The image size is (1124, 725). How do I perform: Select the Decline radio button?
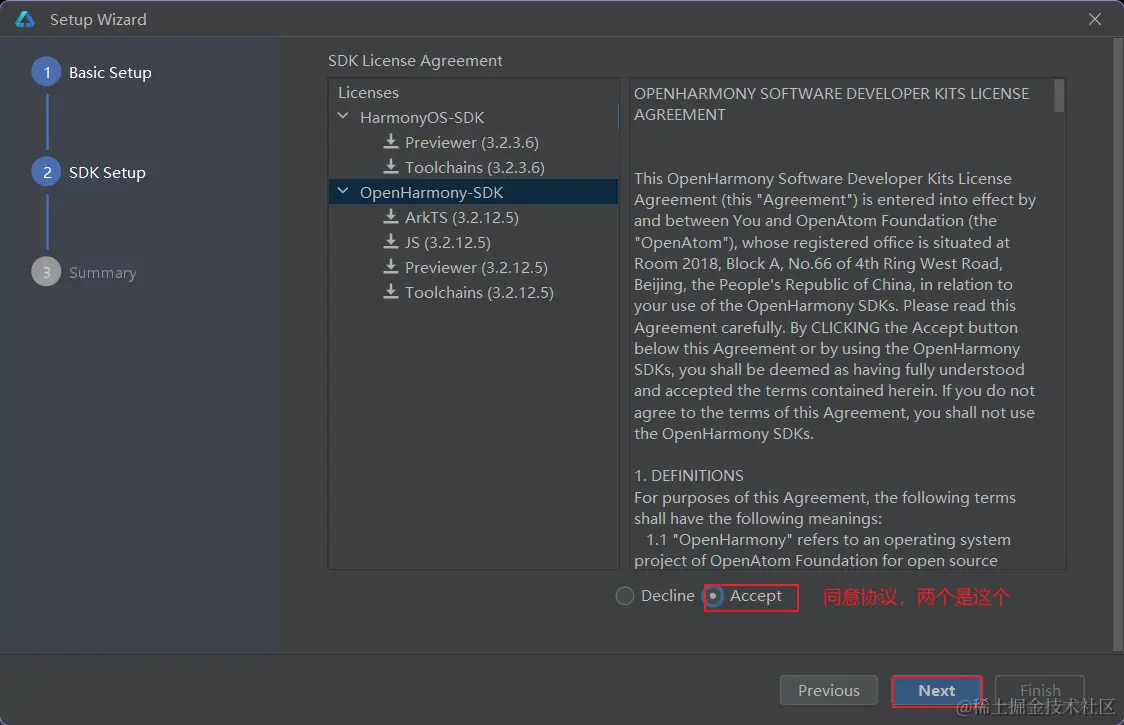tap(624, 596)
